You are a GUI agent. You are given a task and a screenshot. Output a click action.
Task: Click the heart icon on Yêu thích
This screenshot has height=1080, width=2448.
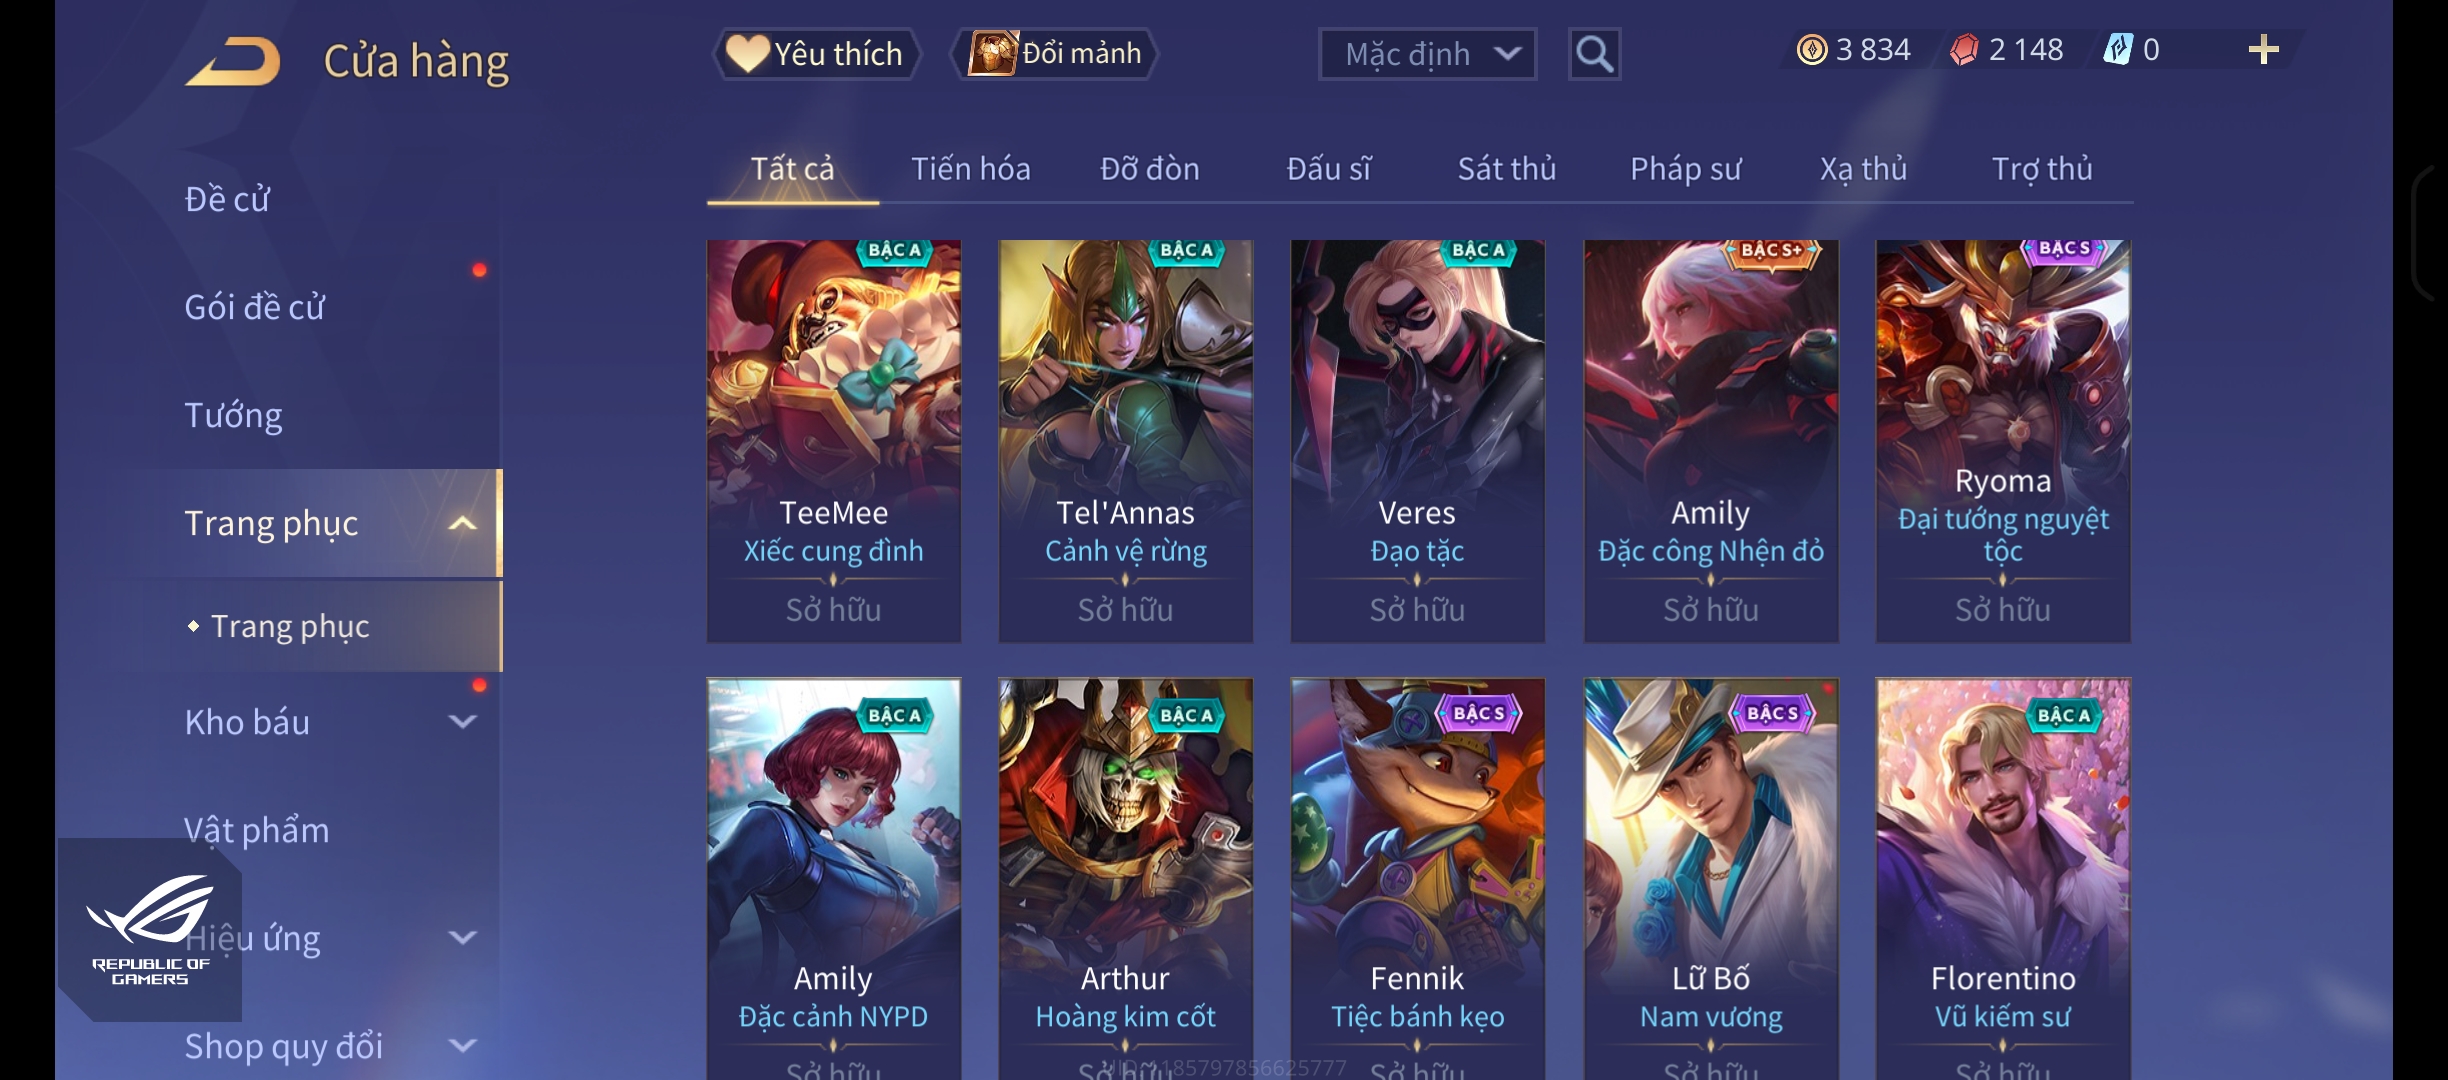click(x=747, y=53)
